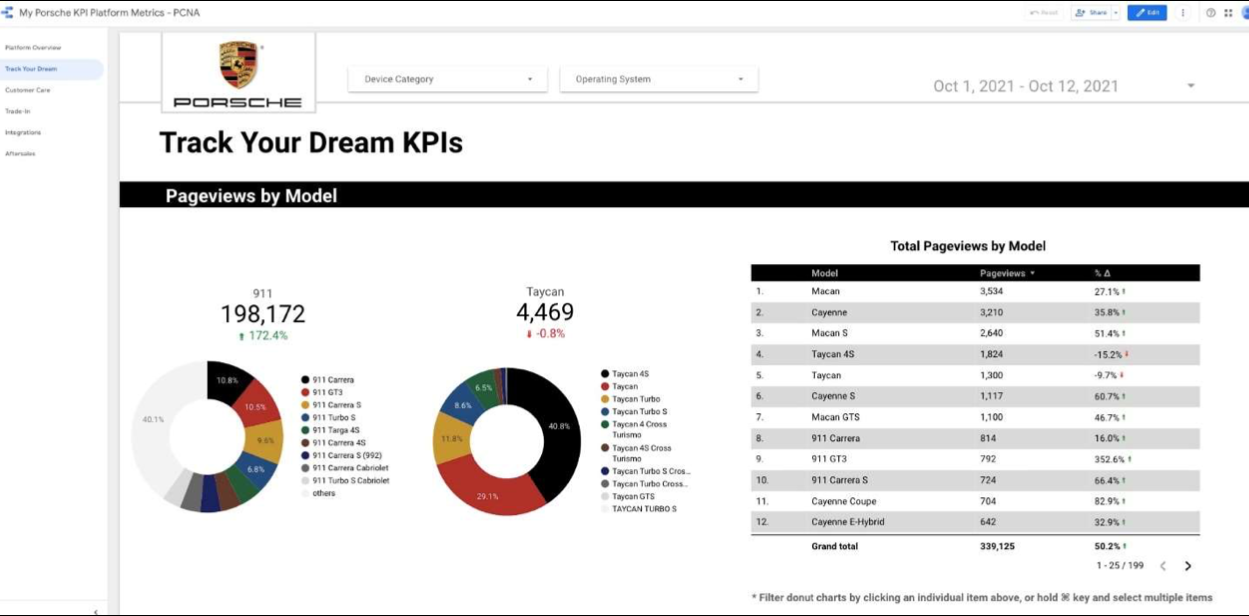Click the Porsche crest logo
Screen dimensions: 1249x616
238,65
